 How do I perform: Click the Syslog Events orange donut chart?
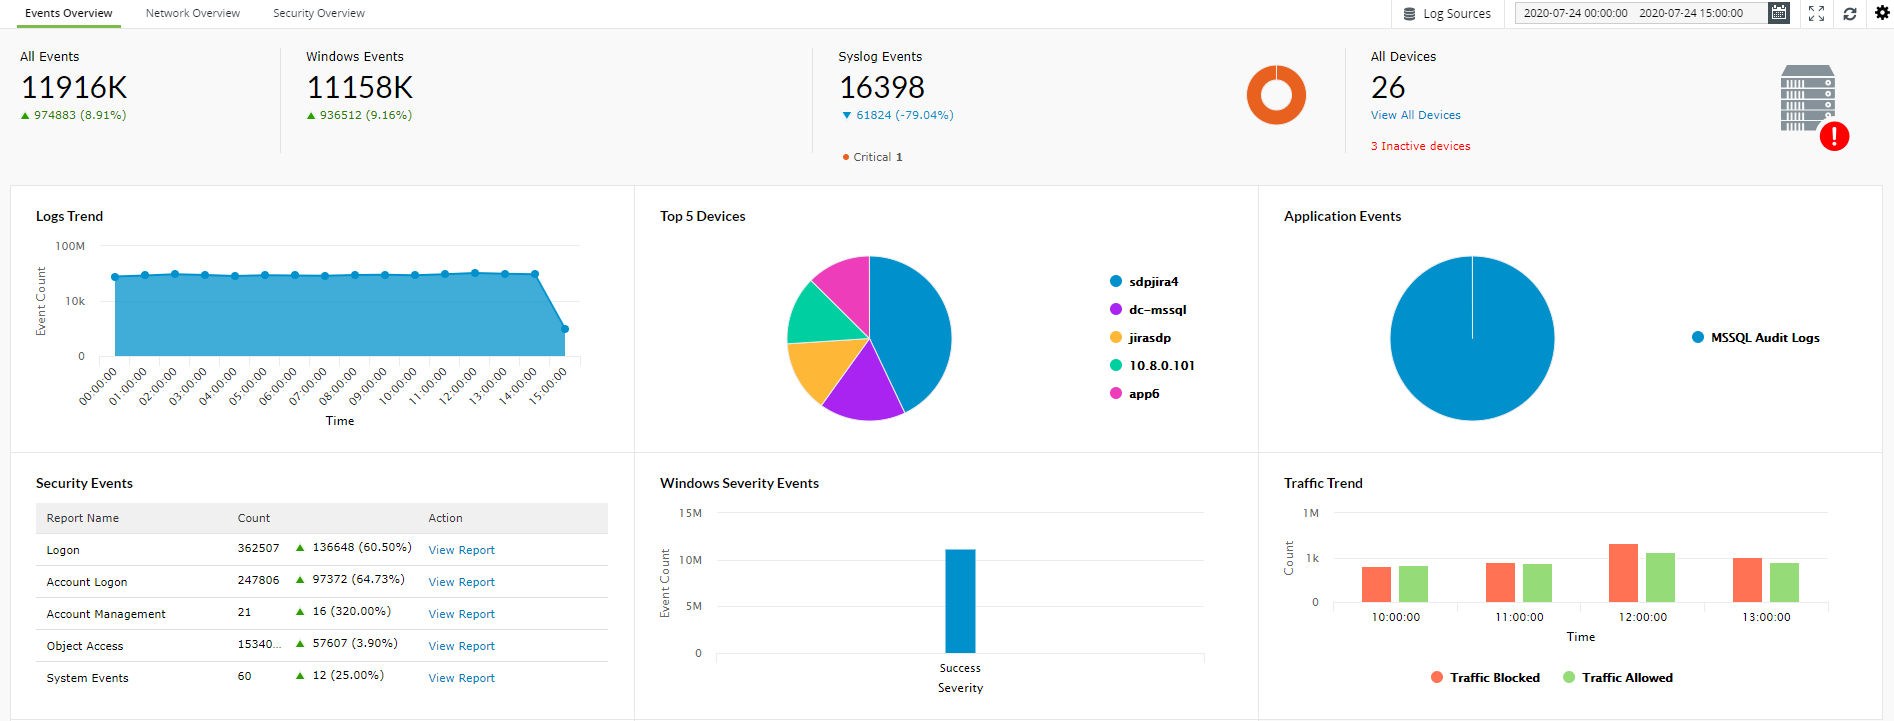click(1276, 95)
